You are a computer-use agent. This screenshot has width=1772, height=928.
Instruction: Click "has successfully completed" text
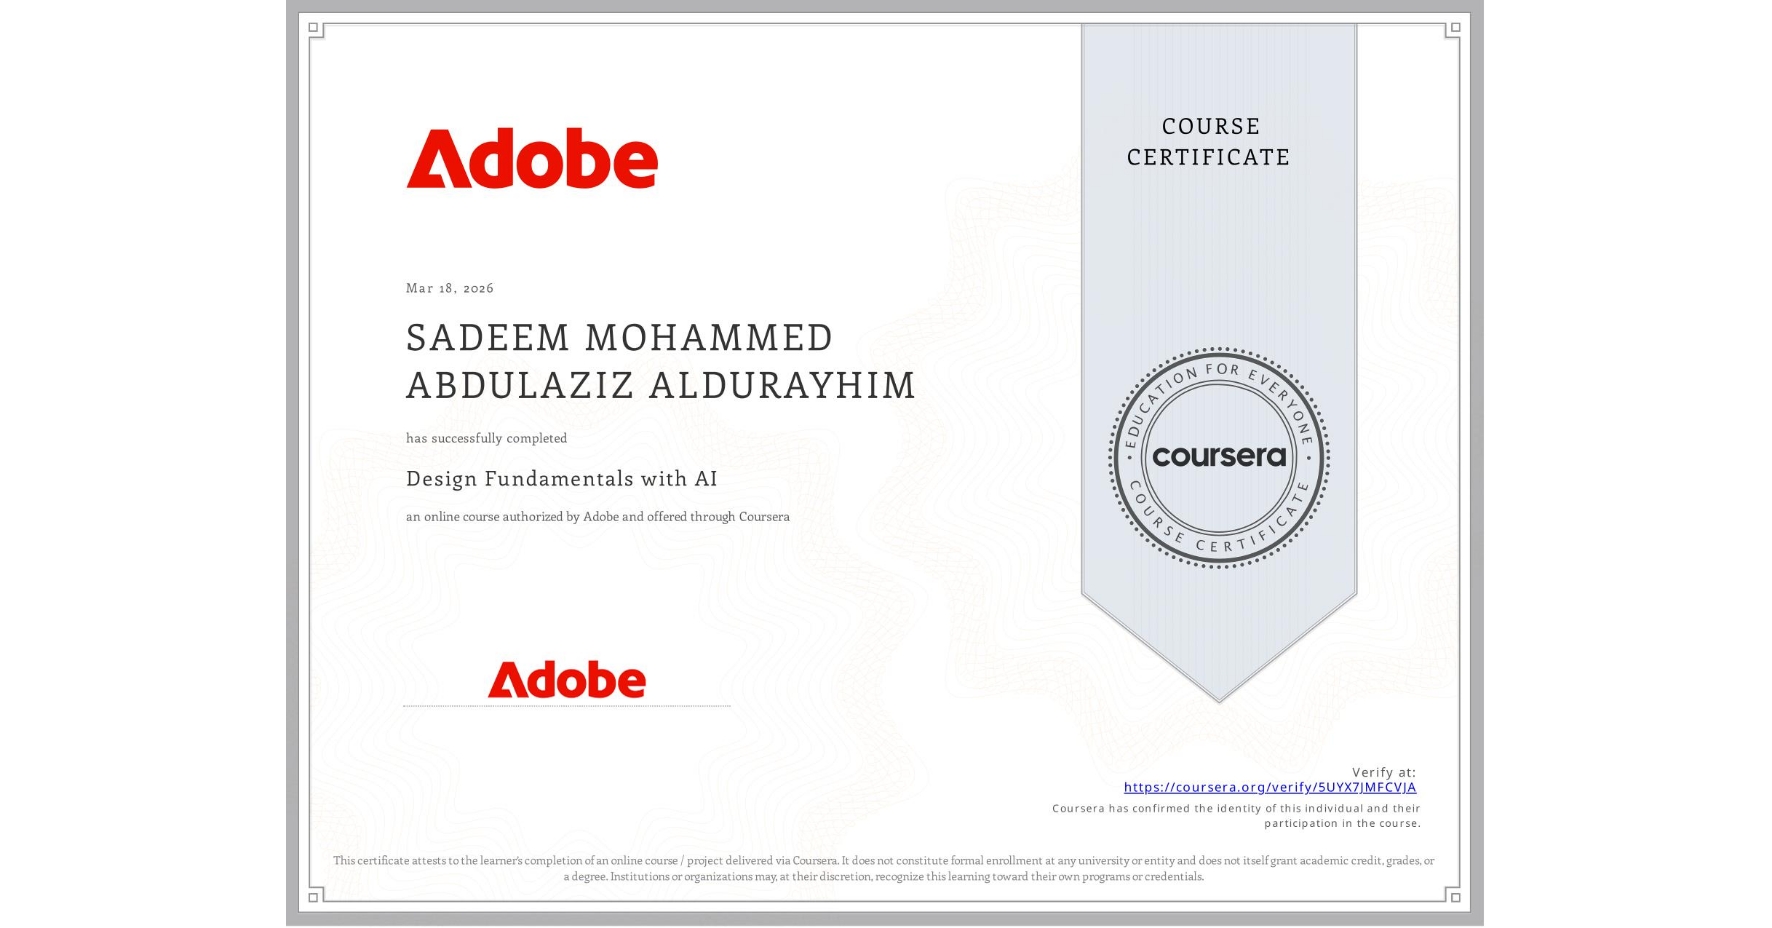coord(486,438)
